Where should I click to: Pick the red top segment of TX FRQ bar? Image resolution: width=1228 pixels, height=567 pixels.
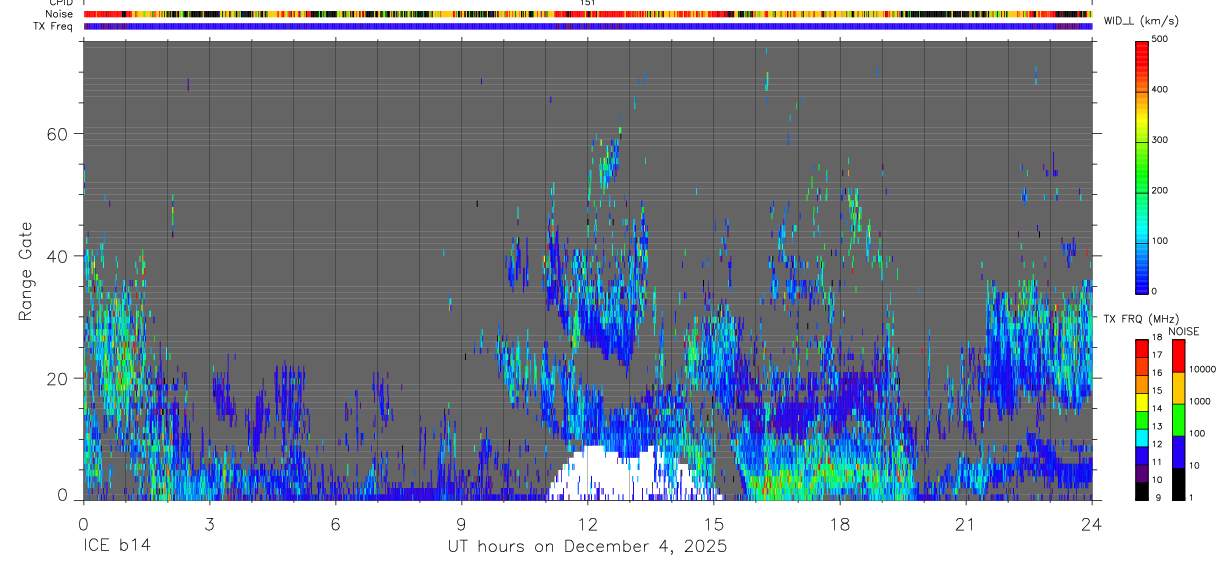[x=1142, y=348]
